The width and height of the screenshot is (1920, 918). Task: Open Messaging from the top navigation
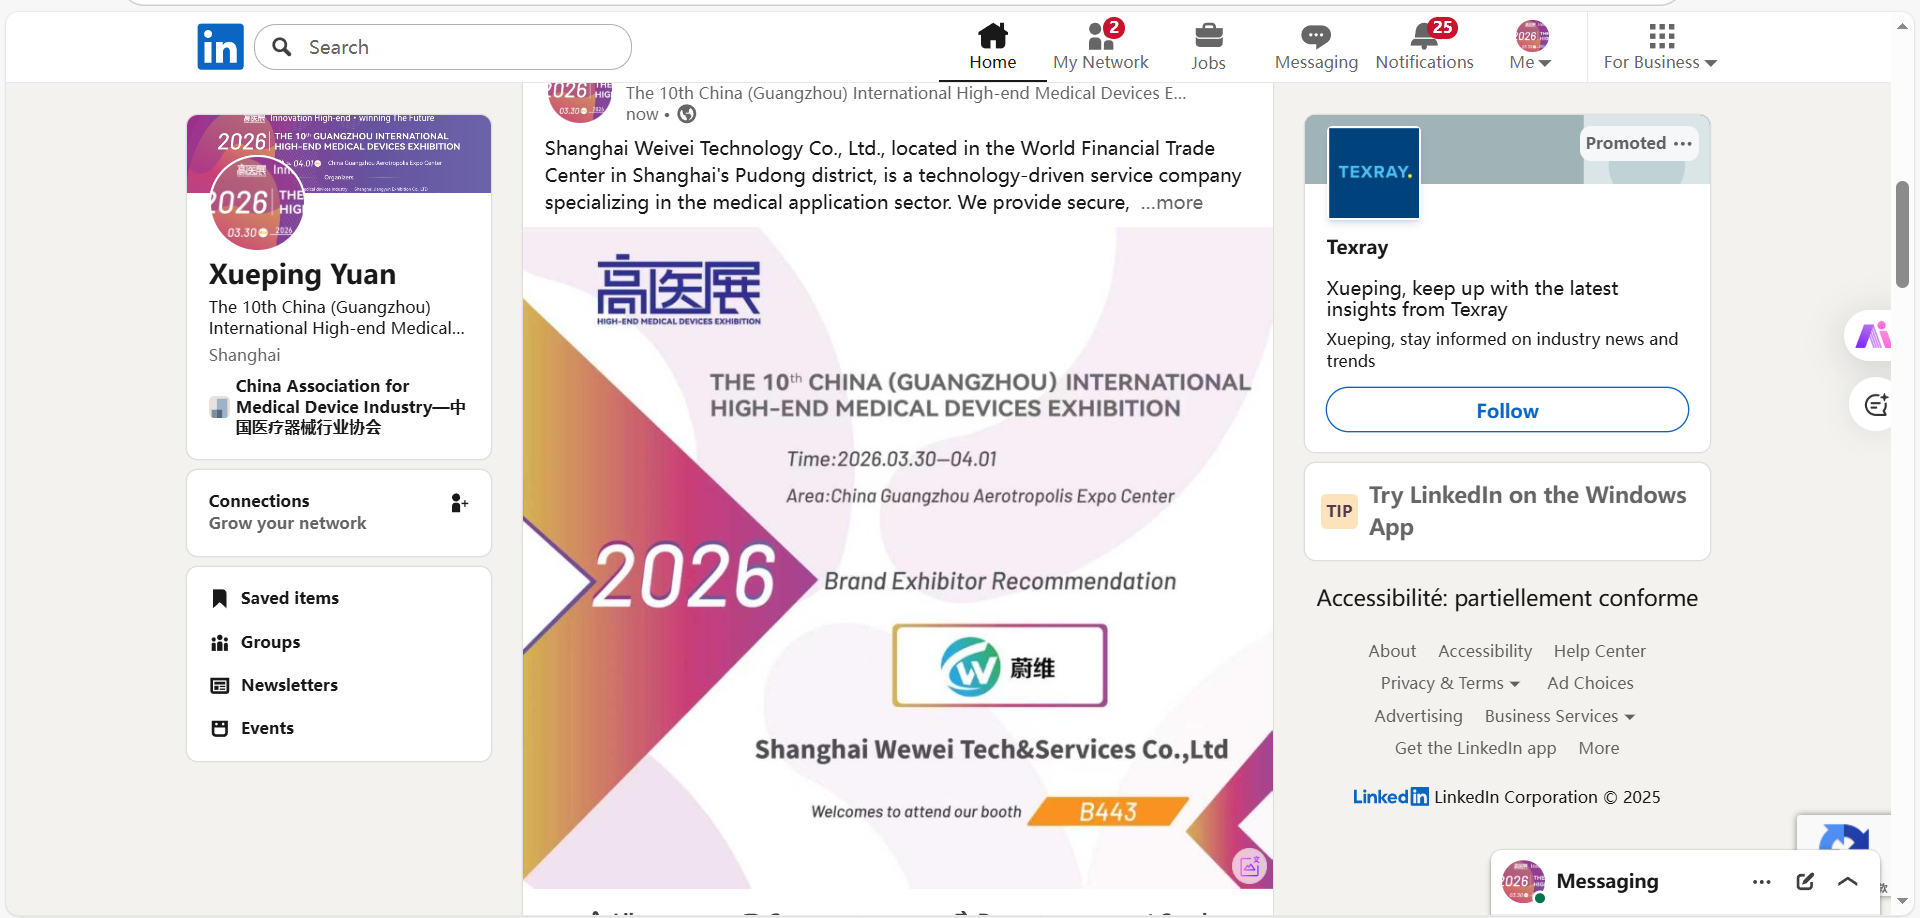click(1315, 47)
